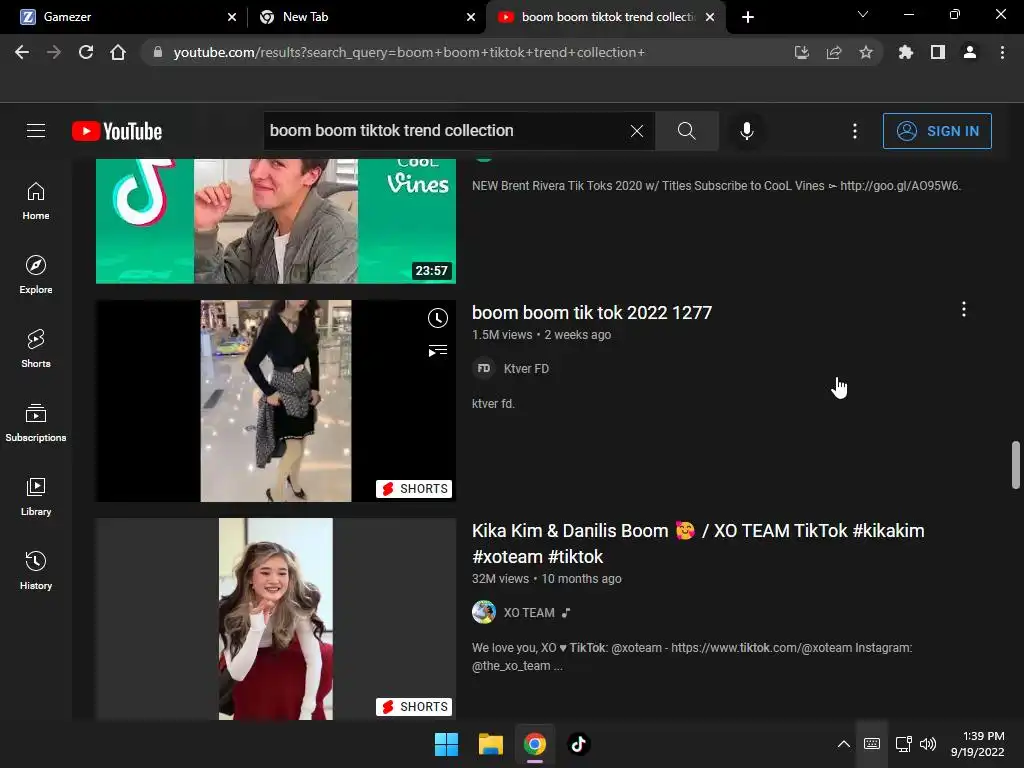
Task: Click the 'ktver fd.' description text
Action: [x=493, y=404]
